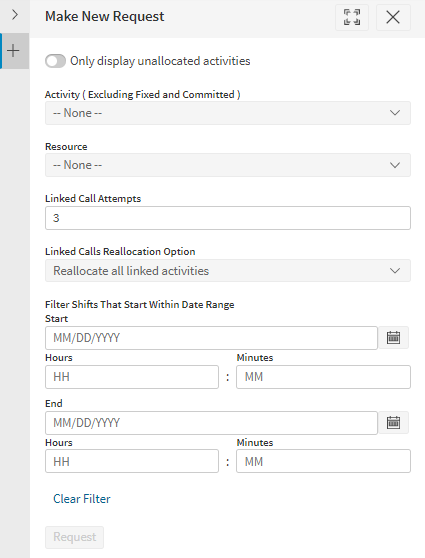The height and width of the screenshot is (558, 425).
Task: Open the Start date calendar picker
Action: [x=393, y=337]
